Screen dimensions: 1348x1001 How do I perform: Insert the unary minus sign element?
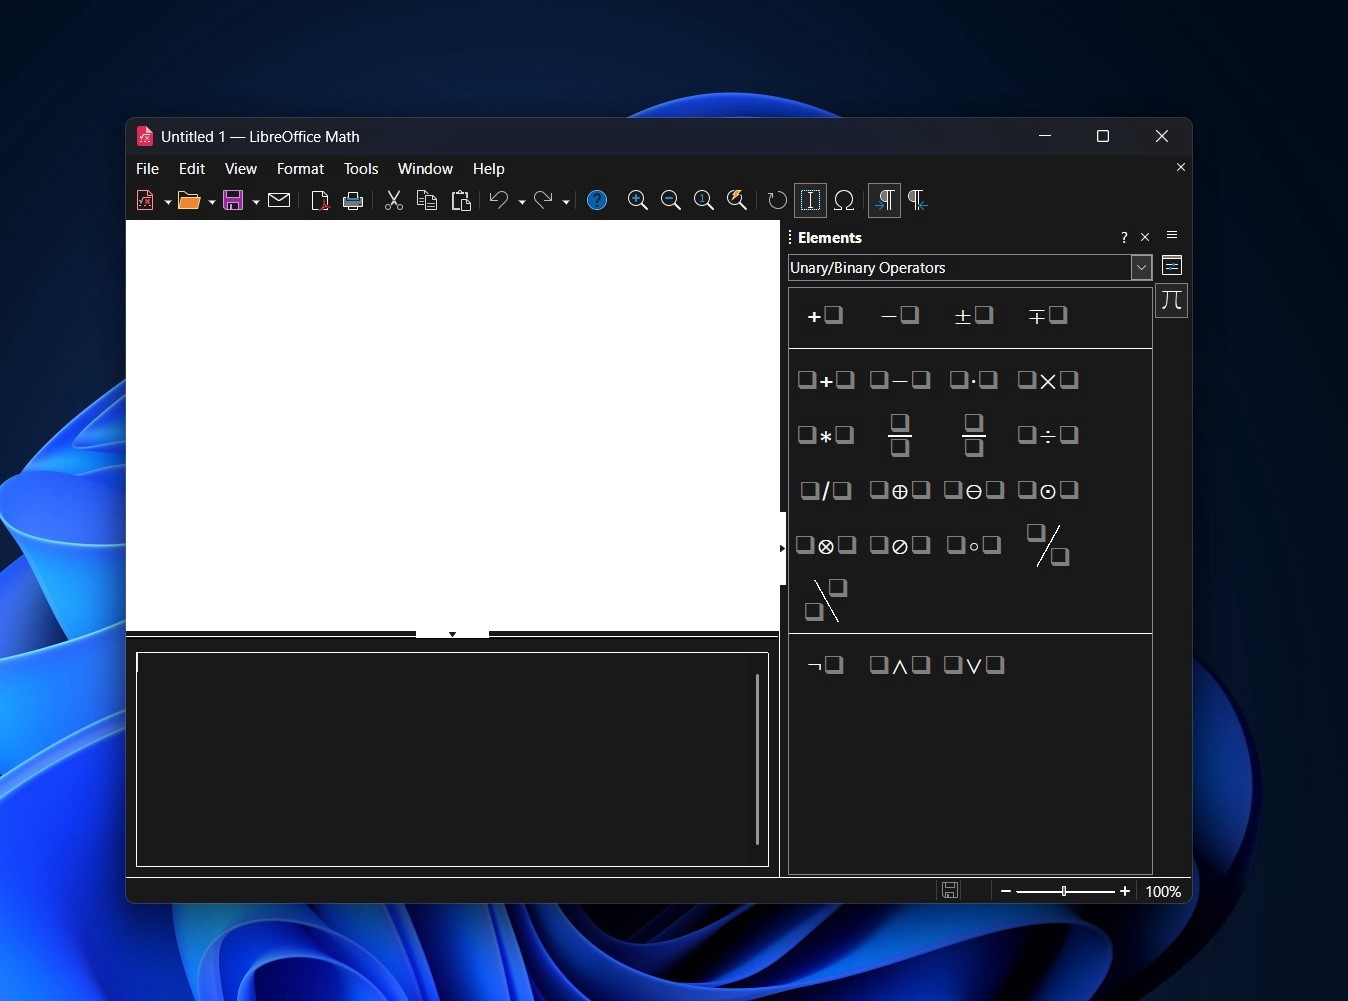coord(899,316)
